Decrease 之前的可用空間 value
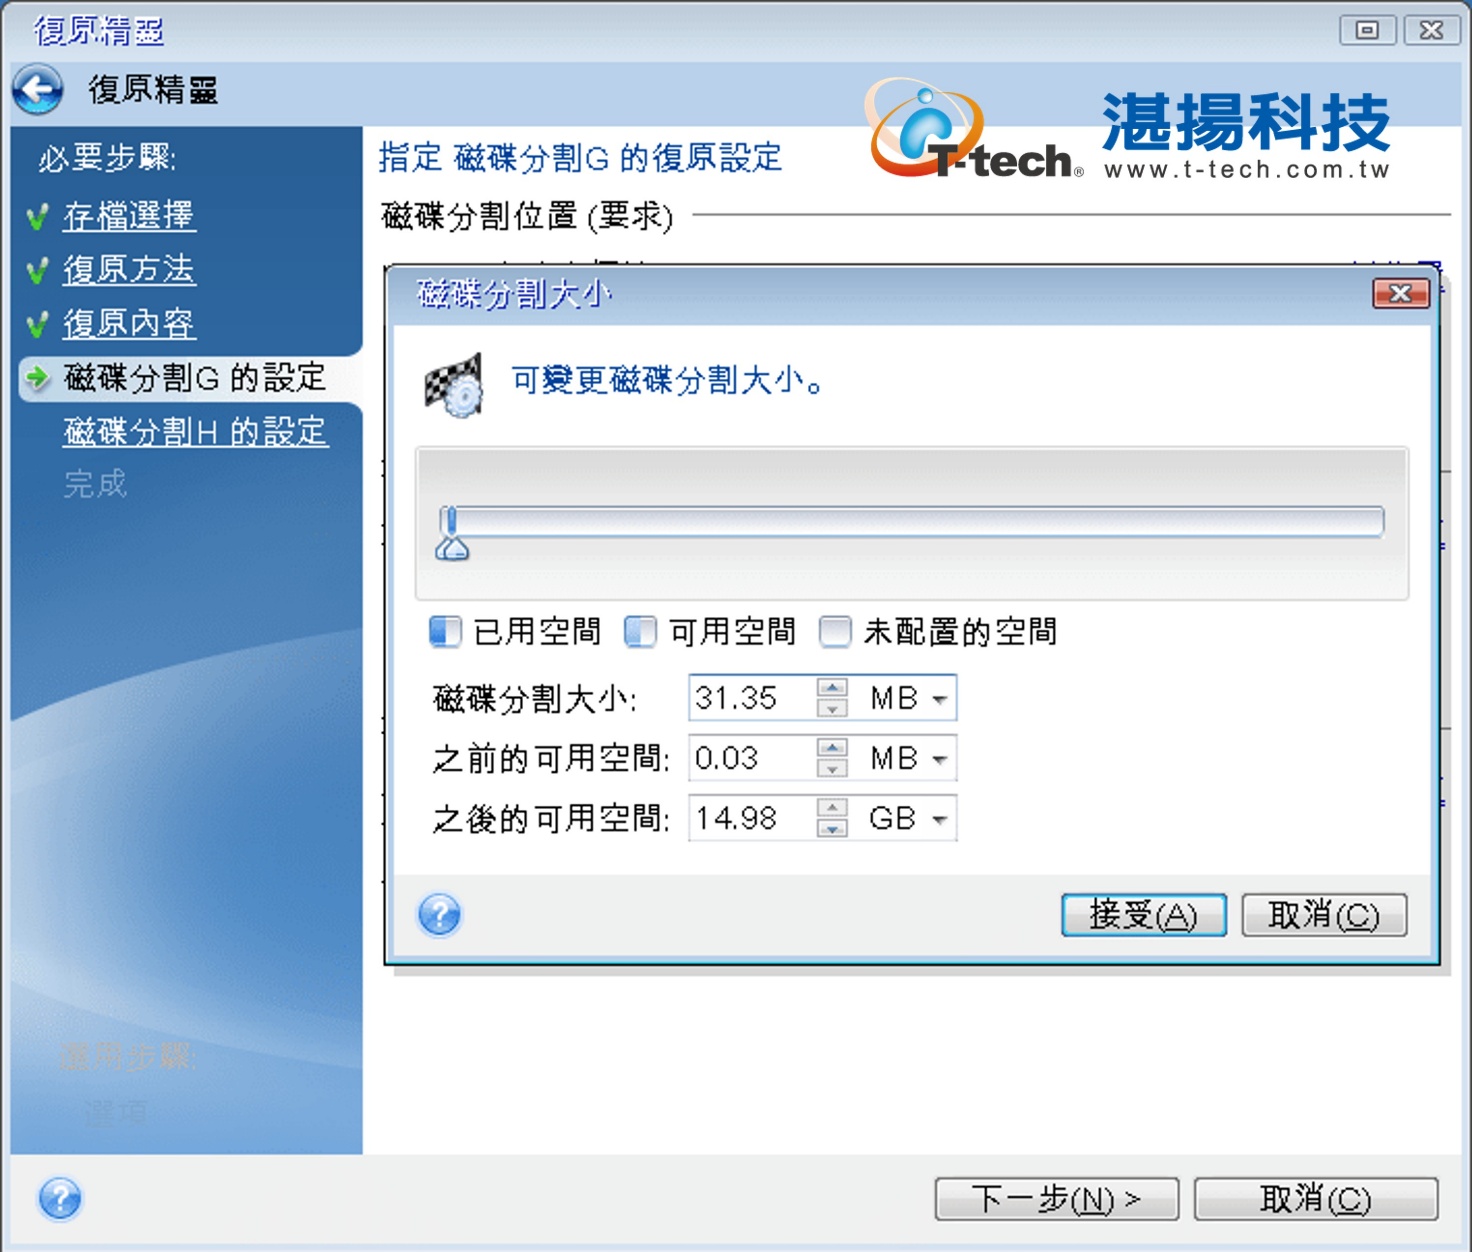Viewport: 1472px width, 1252px height. [832, 768]
